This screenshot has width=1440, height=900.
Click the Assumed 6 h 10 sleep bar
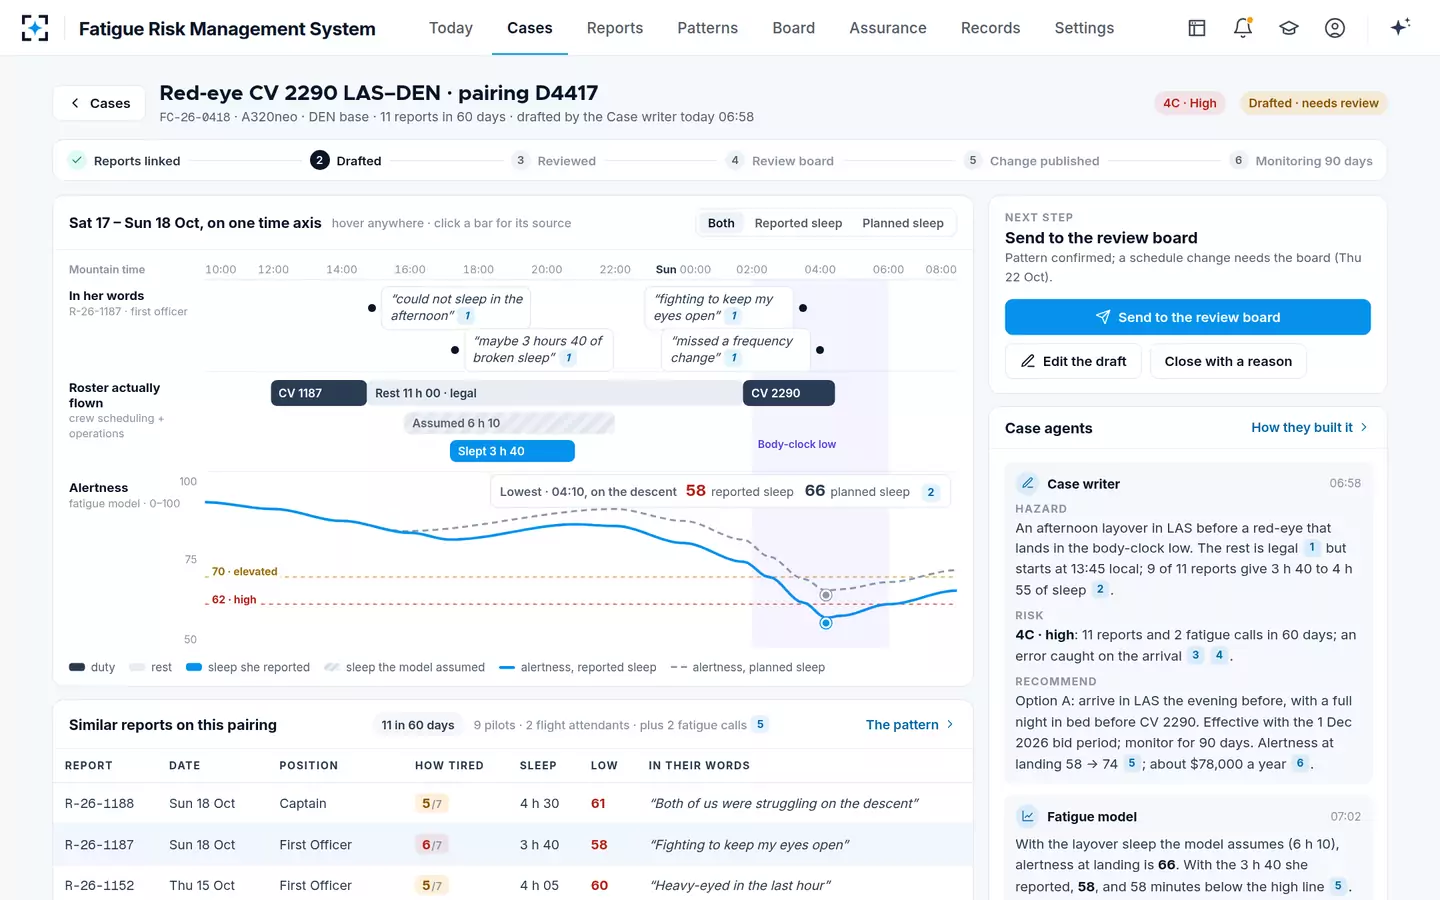click(509, 423)
